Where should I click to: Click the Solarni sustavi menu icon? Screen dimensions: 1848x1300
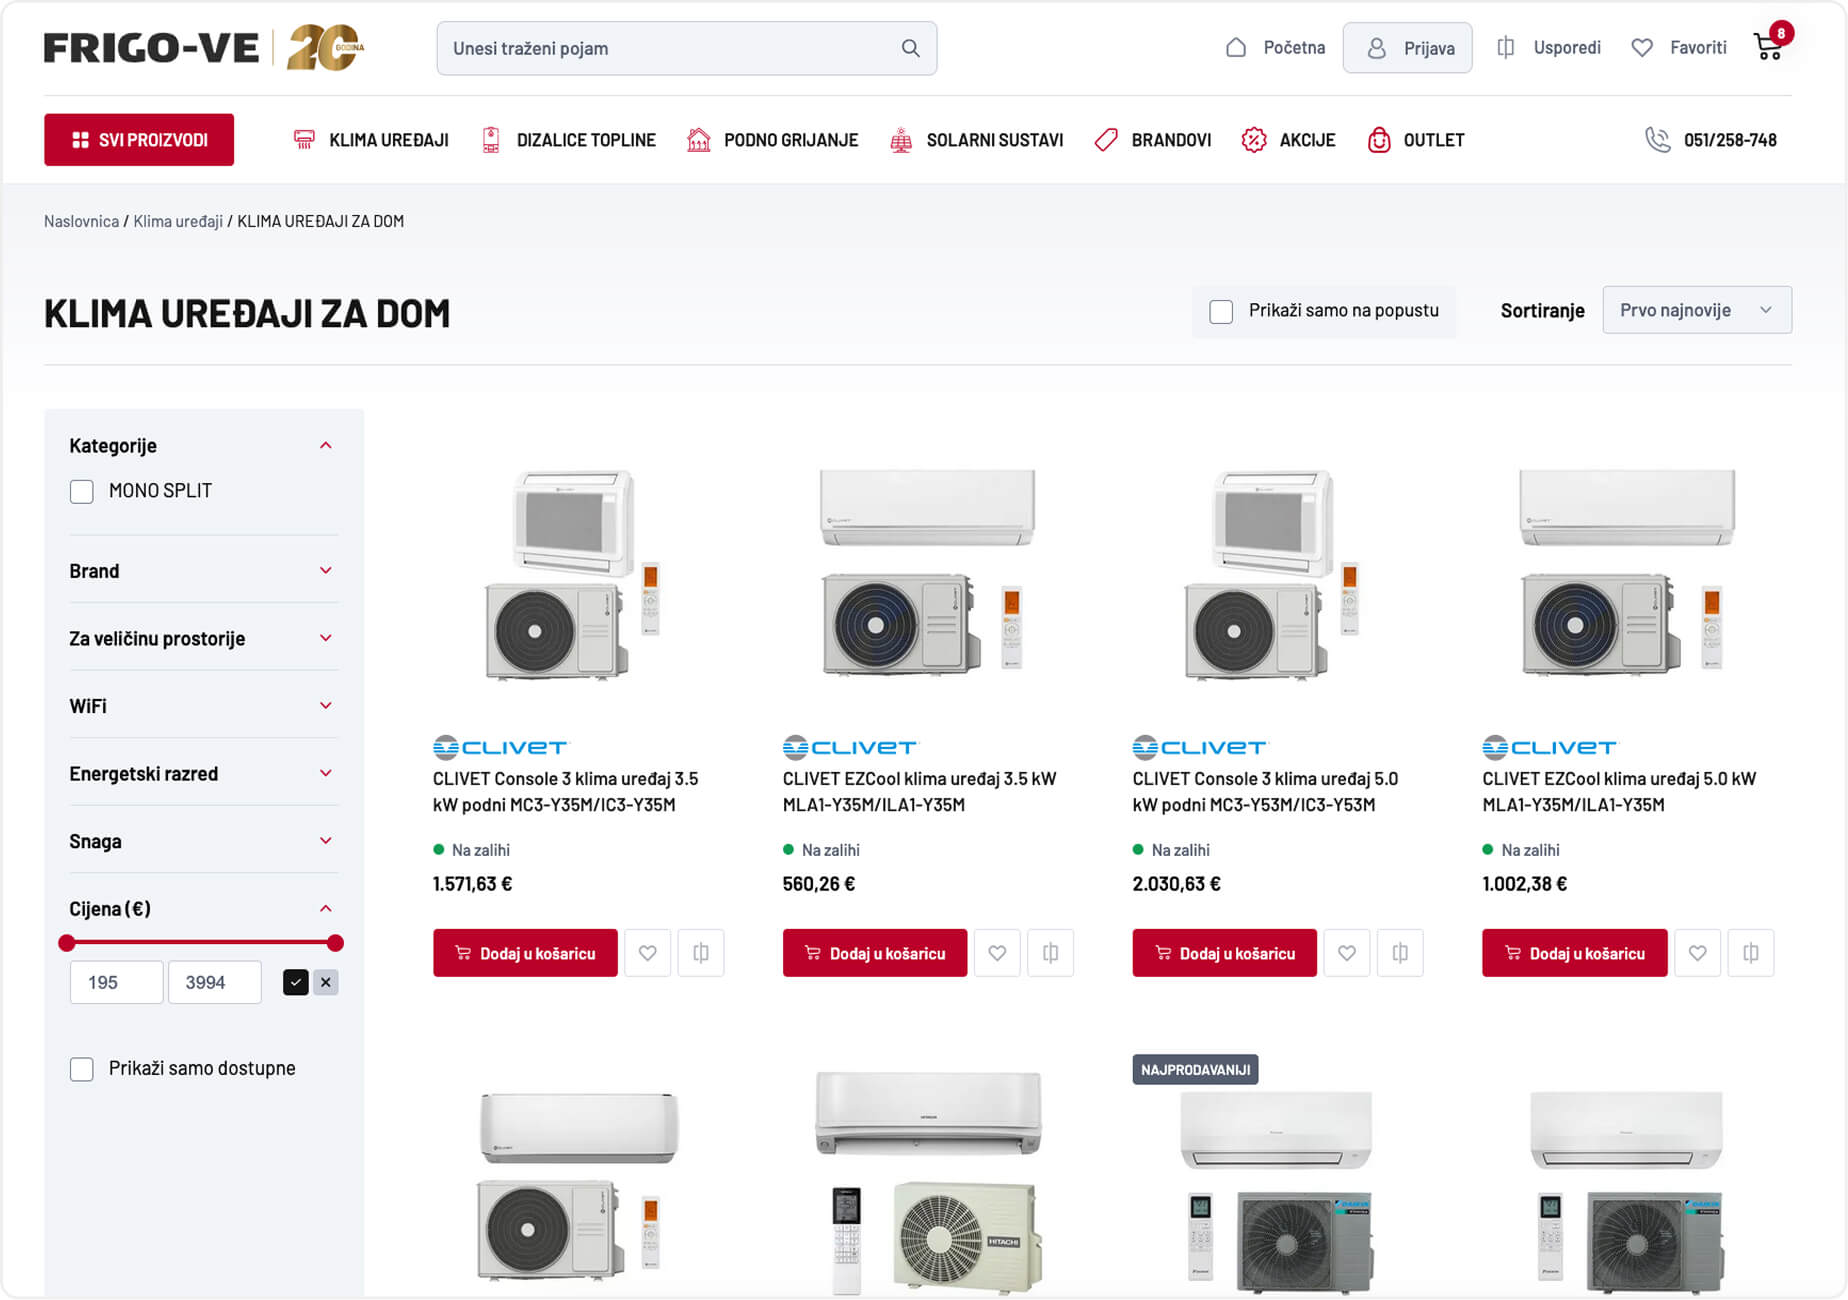(x=901, y=140)
